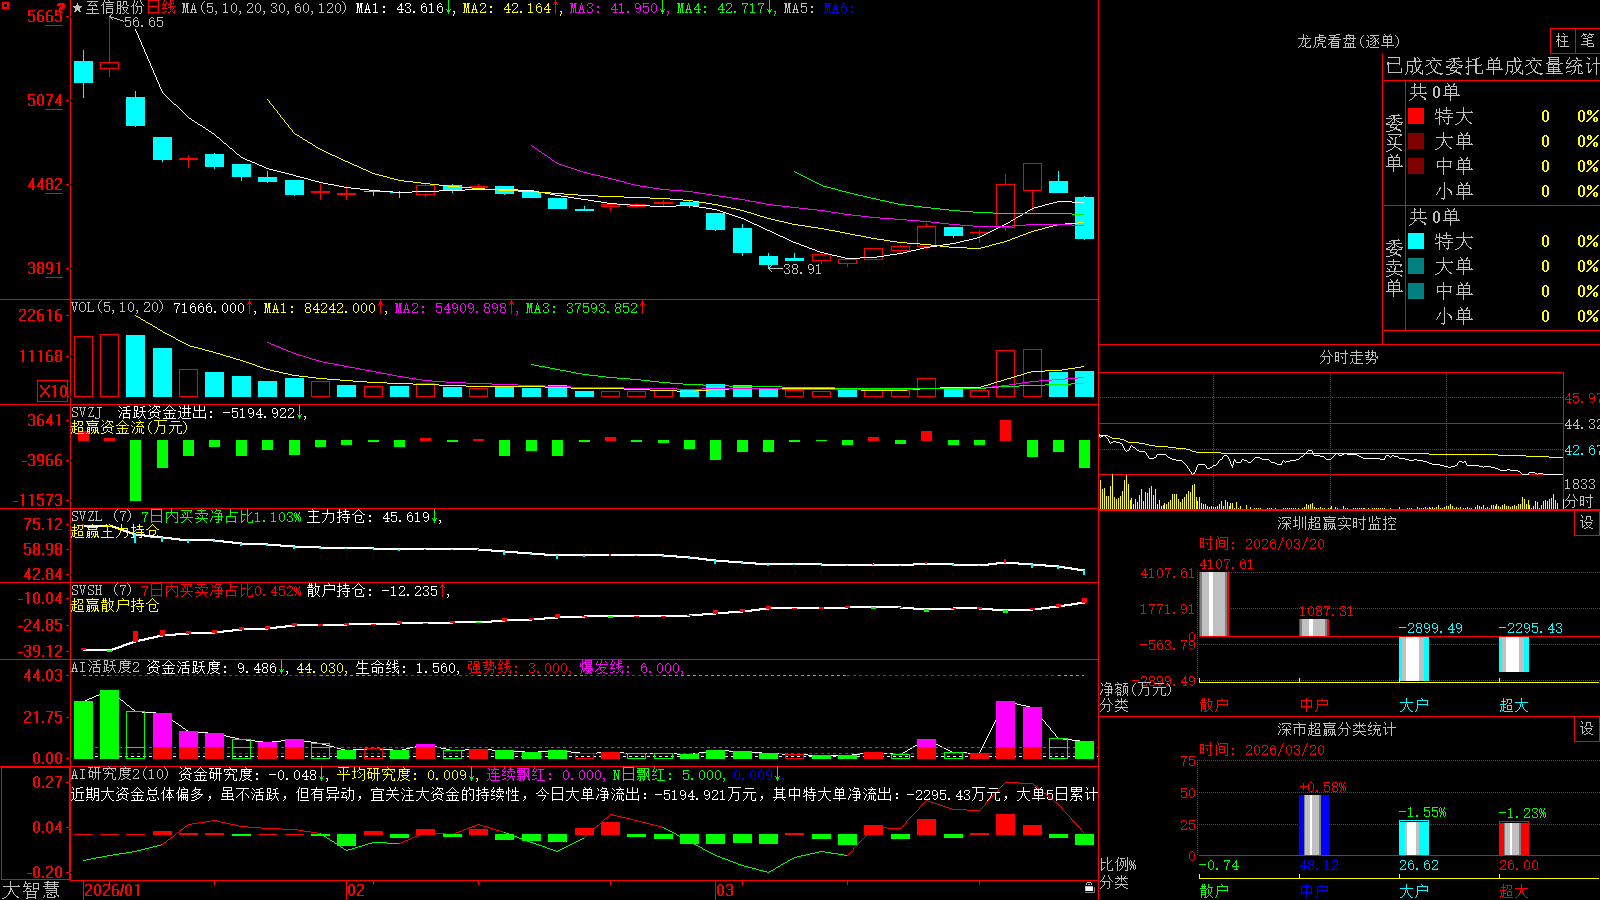Click the 委卖单 section label

pyautogui.click(x=1394, y=268)
